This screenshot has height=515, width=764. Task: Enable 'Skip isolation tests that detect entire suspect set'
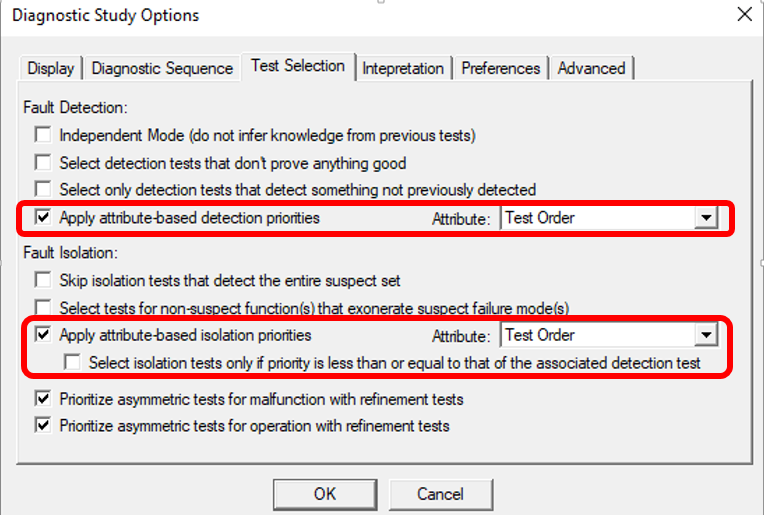coord(43,280)
